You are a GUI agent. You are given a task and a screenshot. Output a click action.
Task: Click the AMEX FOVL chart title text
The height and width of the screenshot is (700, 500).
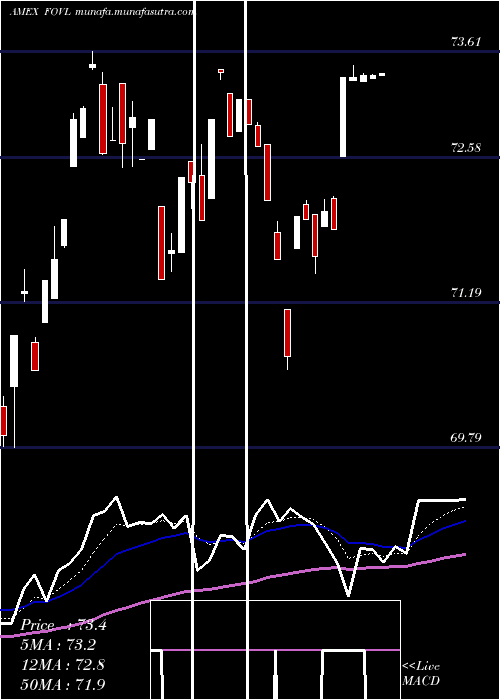click(x=101, y=12)
